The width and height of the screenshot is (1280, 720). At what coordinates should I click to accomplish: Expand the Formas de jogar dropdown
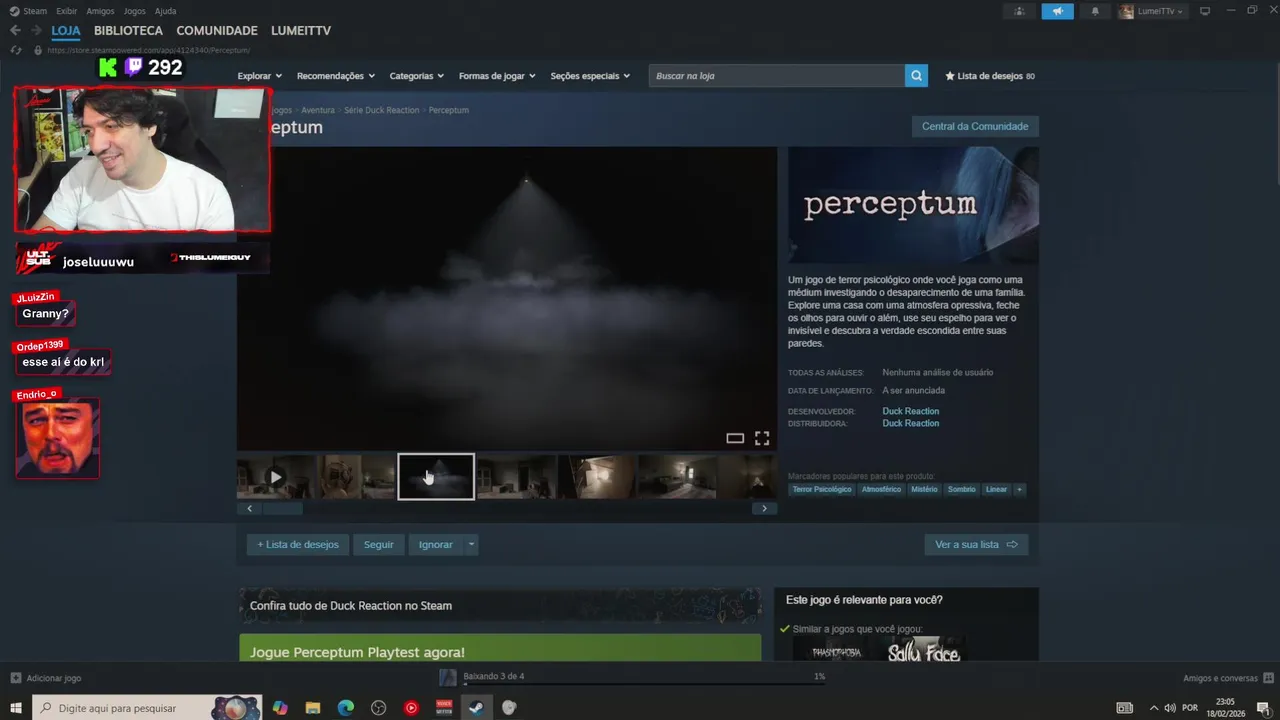tap(497, 76)
